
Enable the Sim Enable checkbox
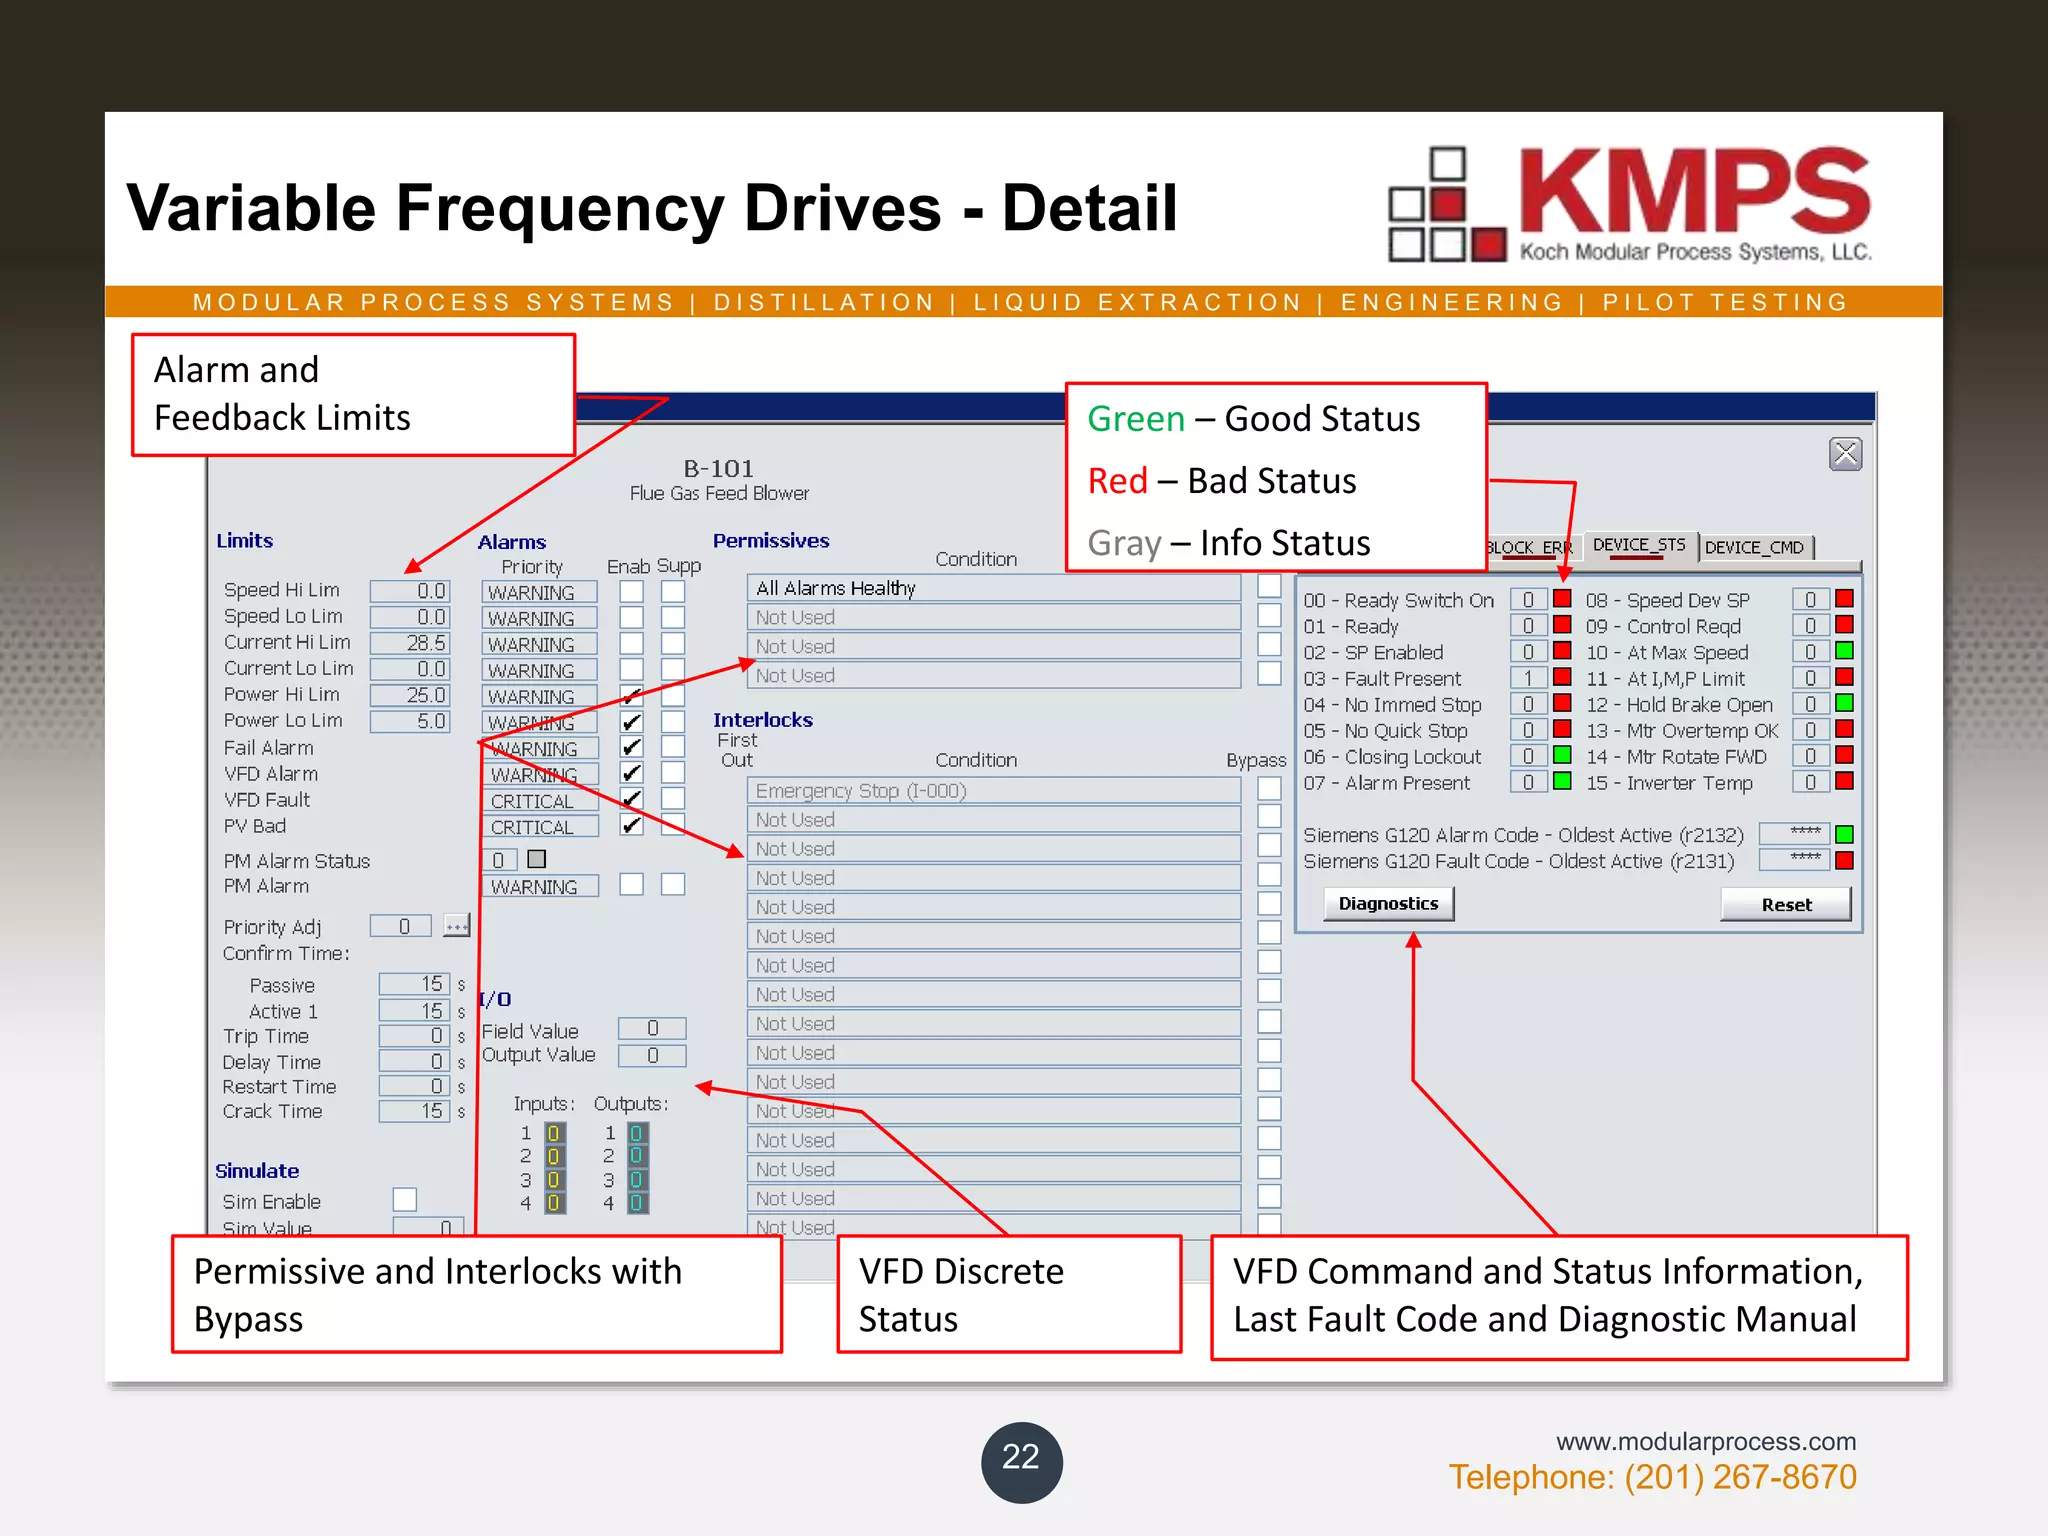(x=405, y=1199)
